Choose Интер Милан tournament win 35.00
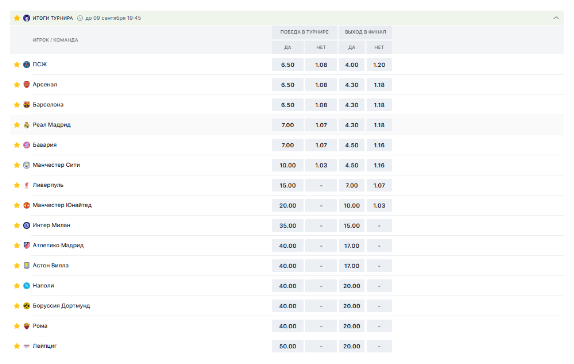This screenshot has width=574, height=364. tap(287, 226)
